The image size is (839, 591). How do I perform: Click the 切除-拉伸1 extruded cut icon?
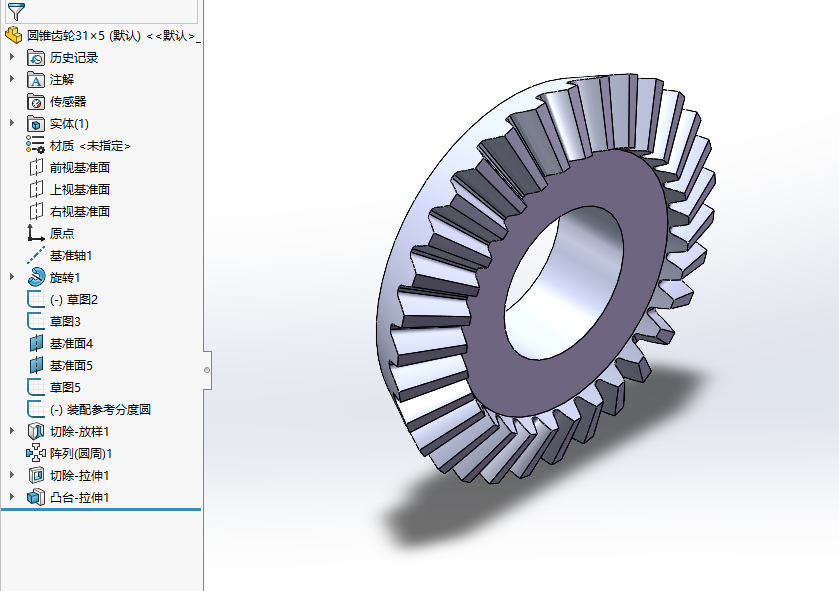(36, 475)
